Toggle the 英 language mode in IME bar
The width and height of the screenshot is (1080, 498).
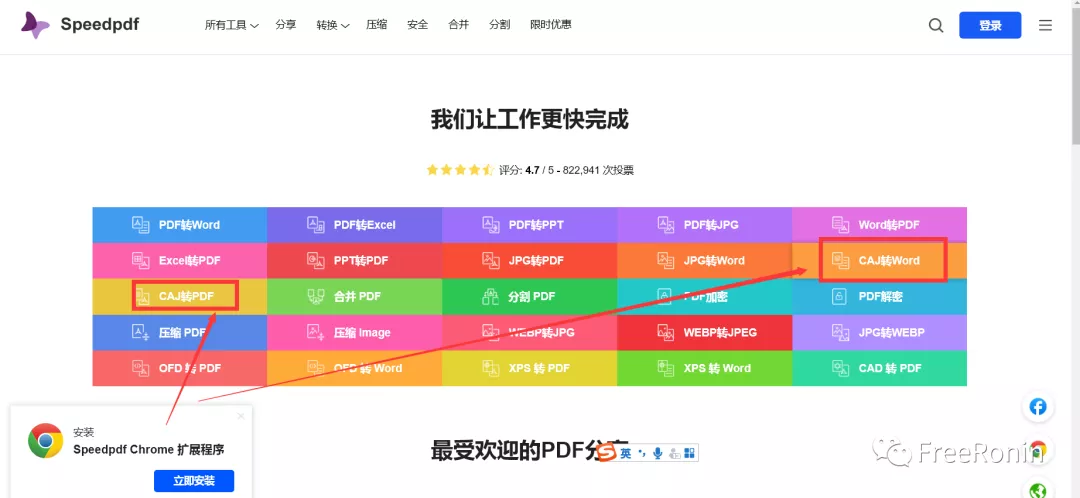pos(625,453)
